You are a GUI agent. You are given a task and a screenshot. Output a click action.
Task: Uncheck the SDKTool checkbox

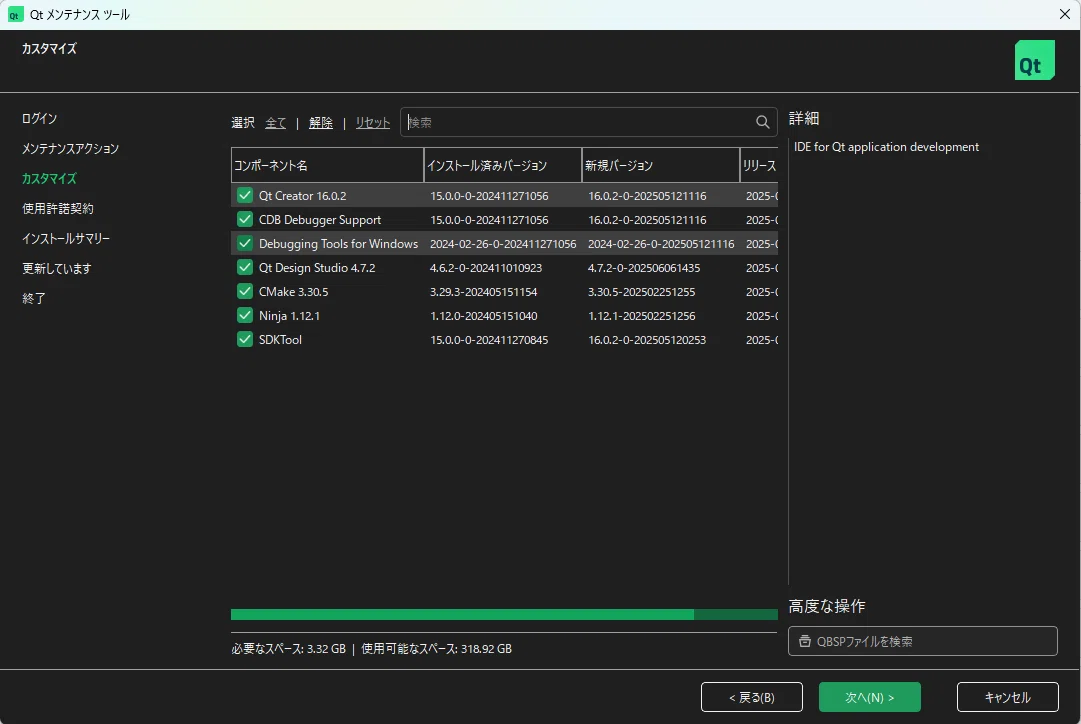pos(245,339)
